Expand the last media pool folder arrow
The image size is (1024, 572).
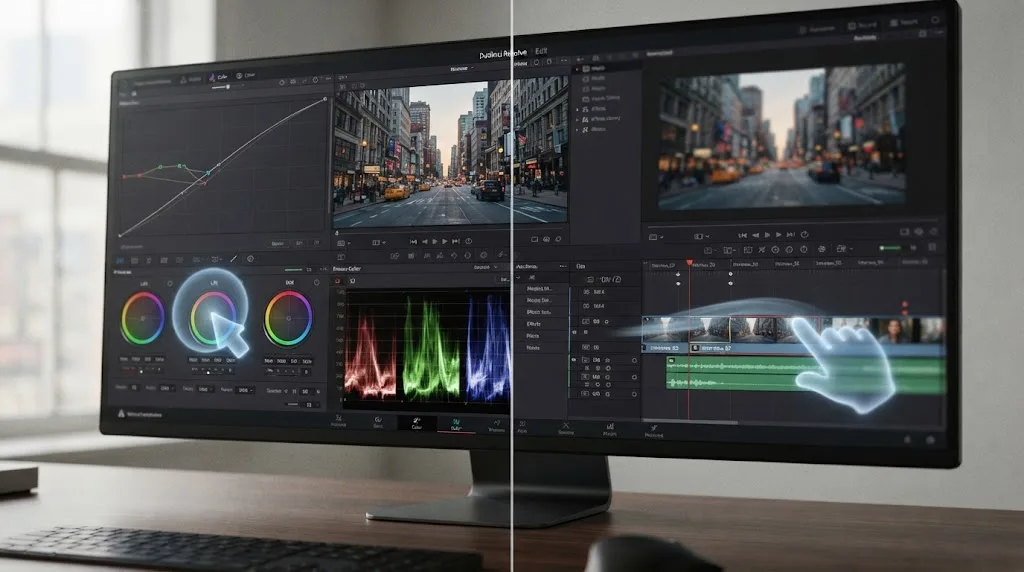(x=577, y=129)
